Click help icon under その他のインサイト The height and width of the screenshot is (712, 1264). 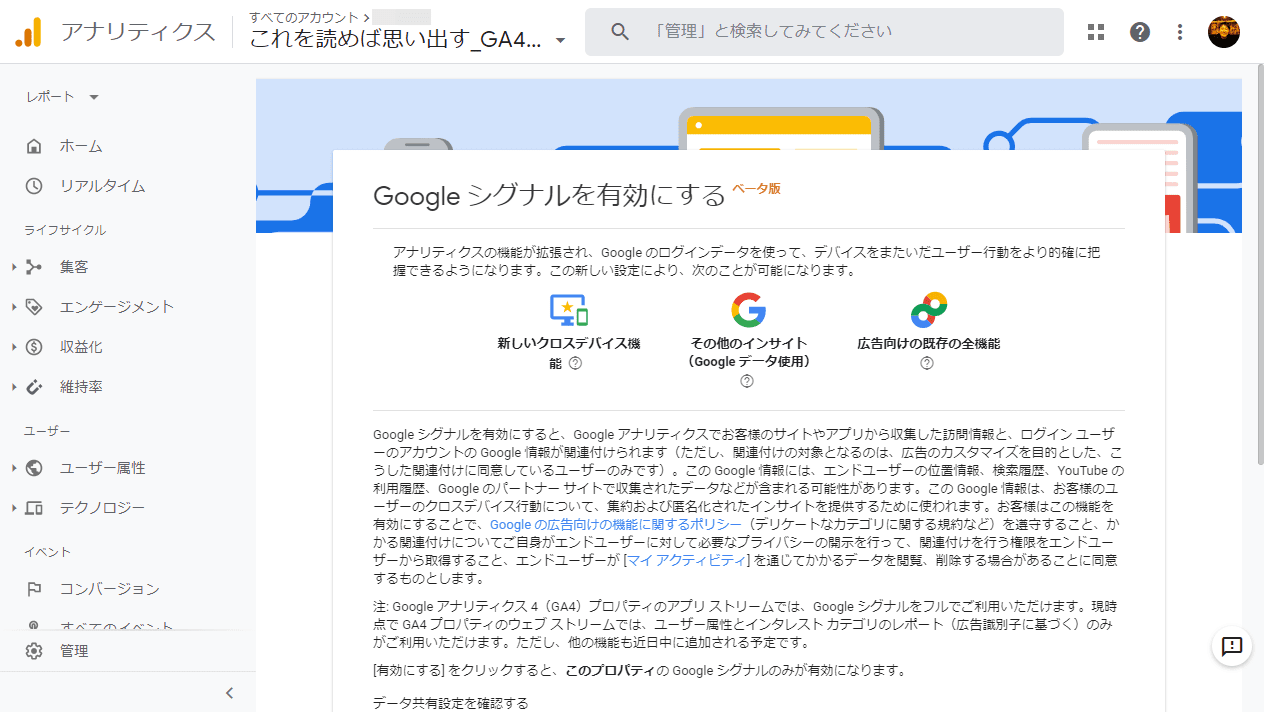click(747, 381)
